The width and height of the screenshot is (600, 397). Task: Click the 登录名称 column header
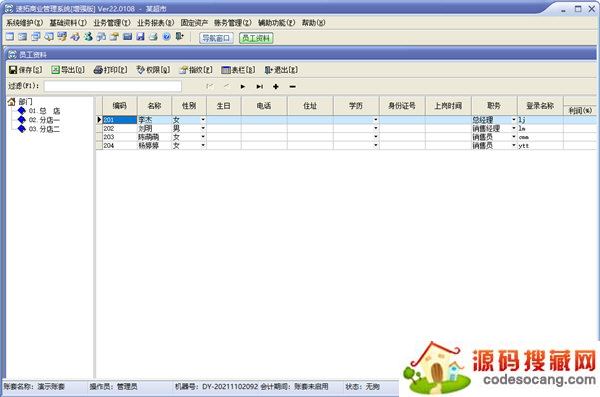(x=540, y=106)
